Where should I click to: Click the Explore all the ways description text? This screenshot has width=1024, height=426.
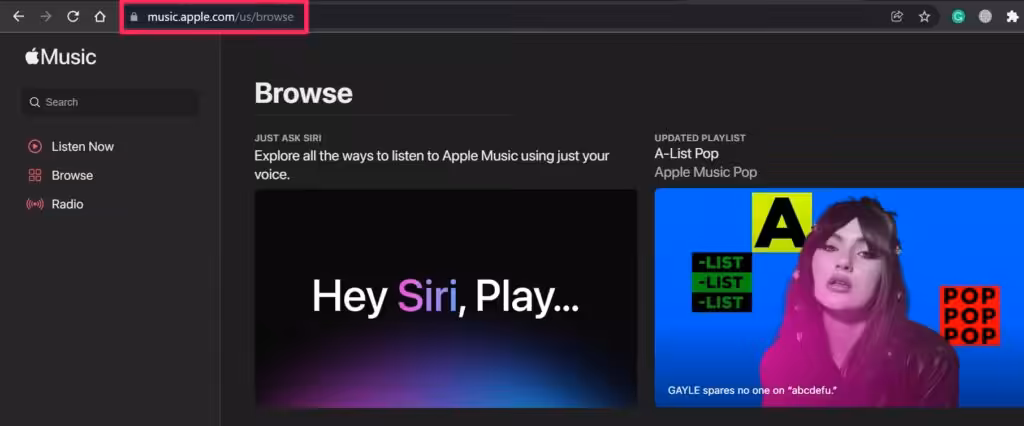point(432,165)
